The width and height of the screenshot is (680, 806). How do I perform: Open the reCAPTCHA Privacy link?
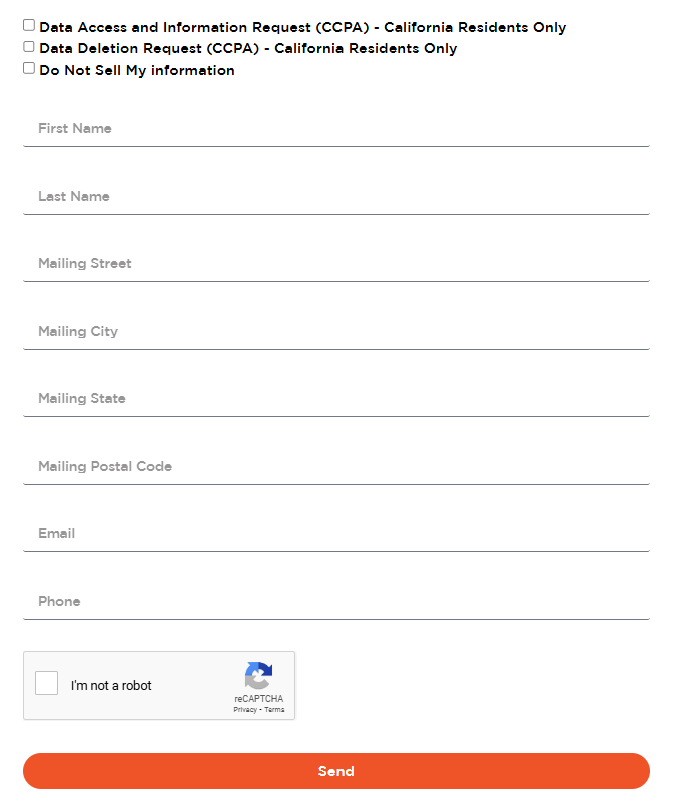[245, 709]
